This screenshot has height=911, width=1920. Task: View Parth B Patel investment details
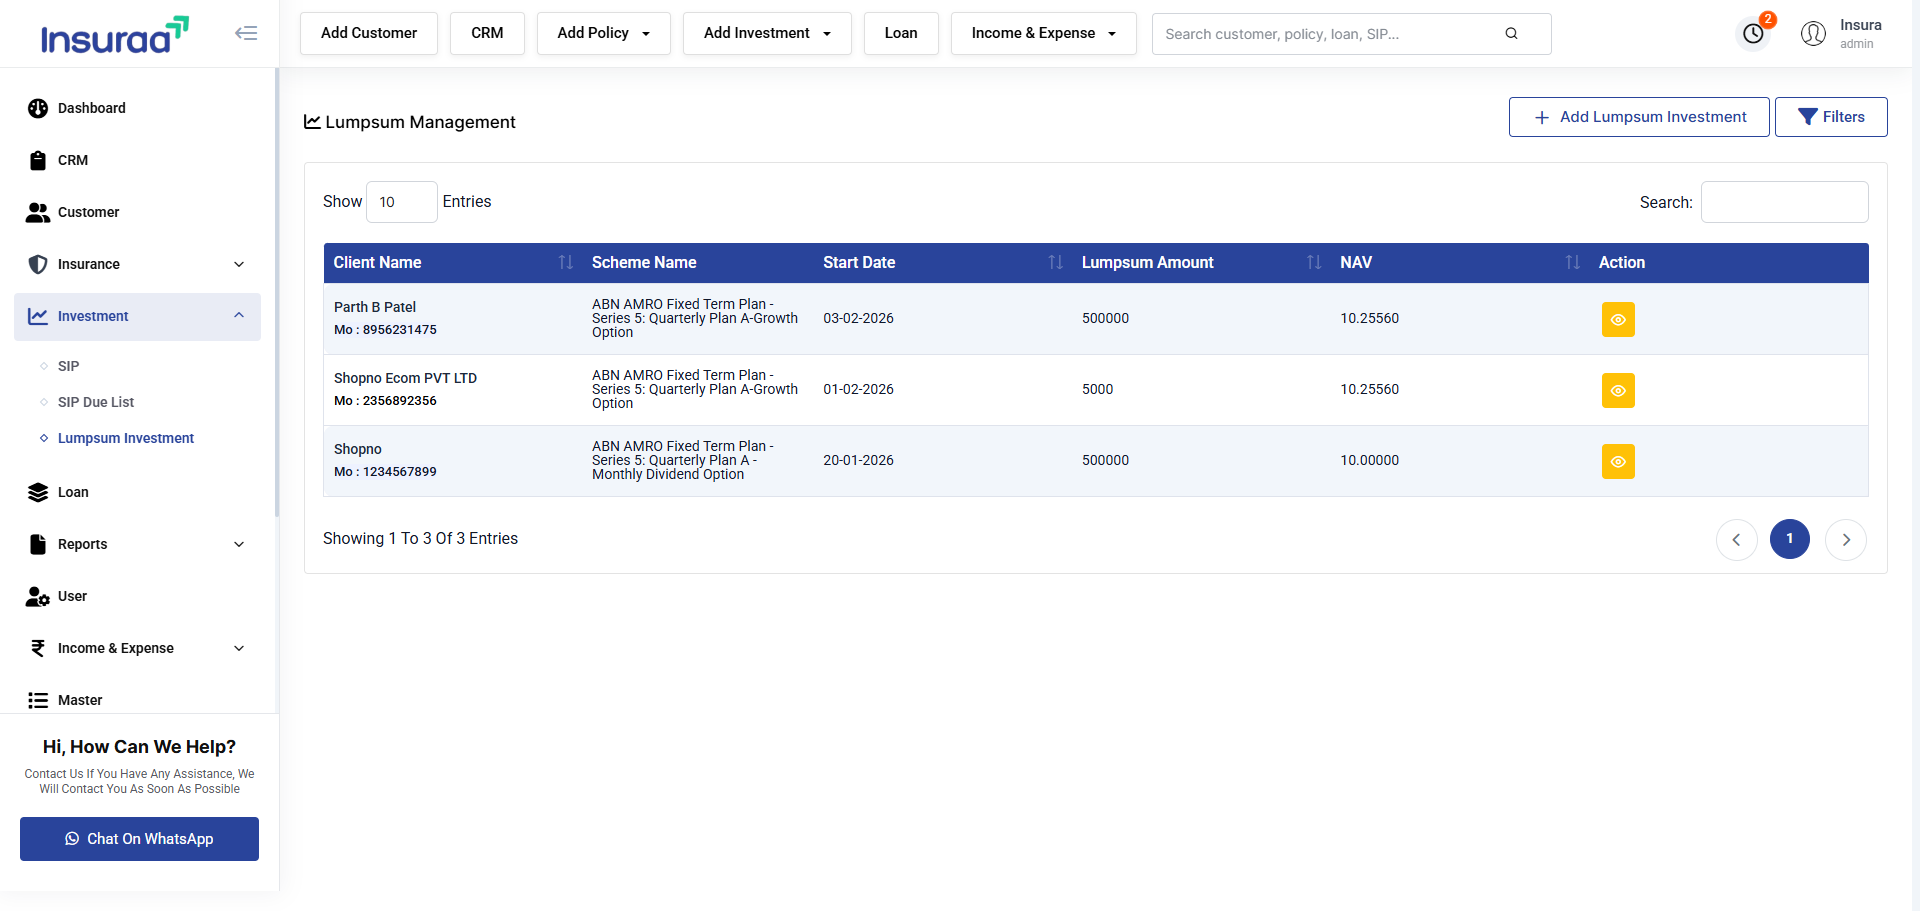click(x=1618, y=319)
